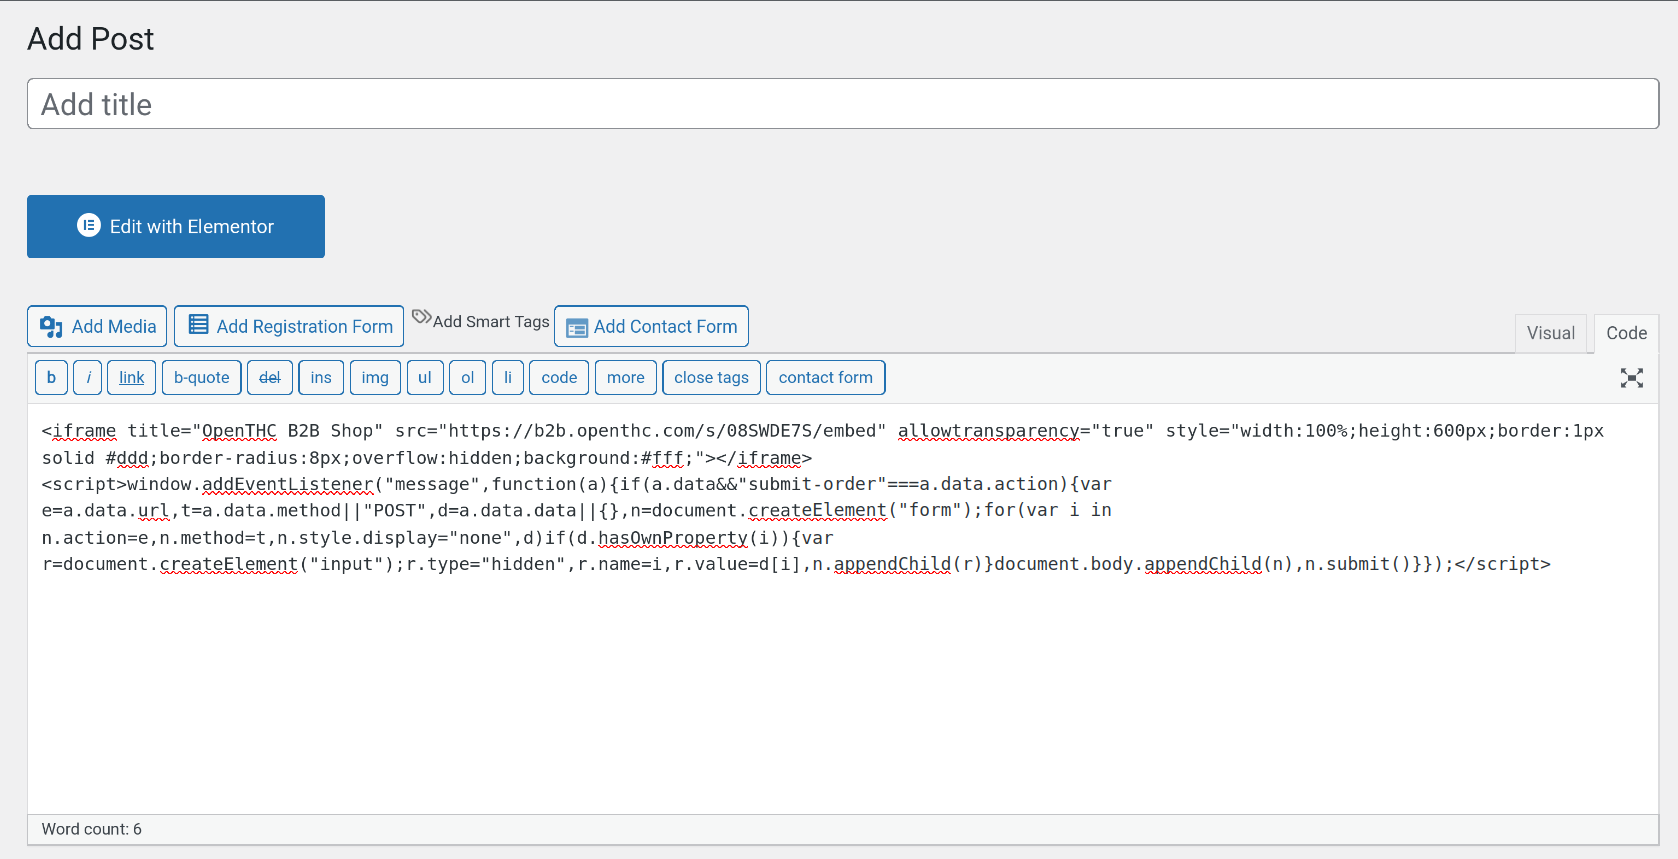
Task: Click the Contact Form icon
Action: click(577, 328)
